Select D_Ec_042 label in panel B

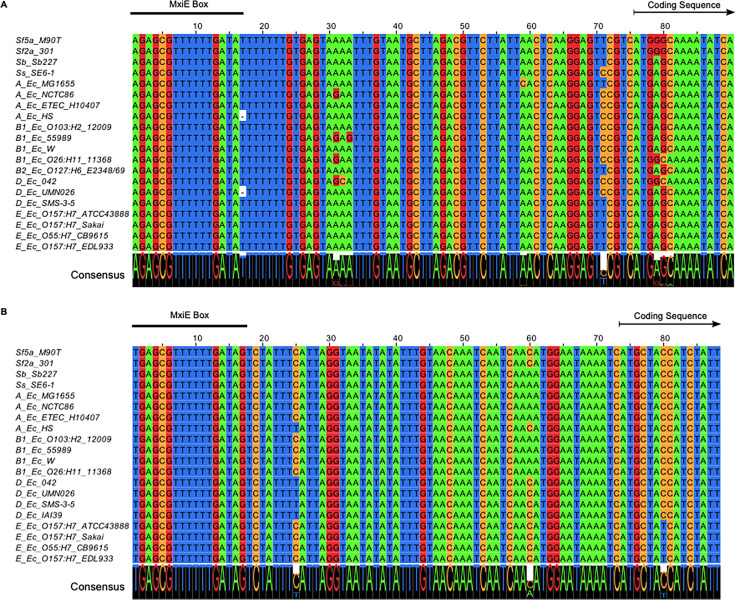coord(36,482)
